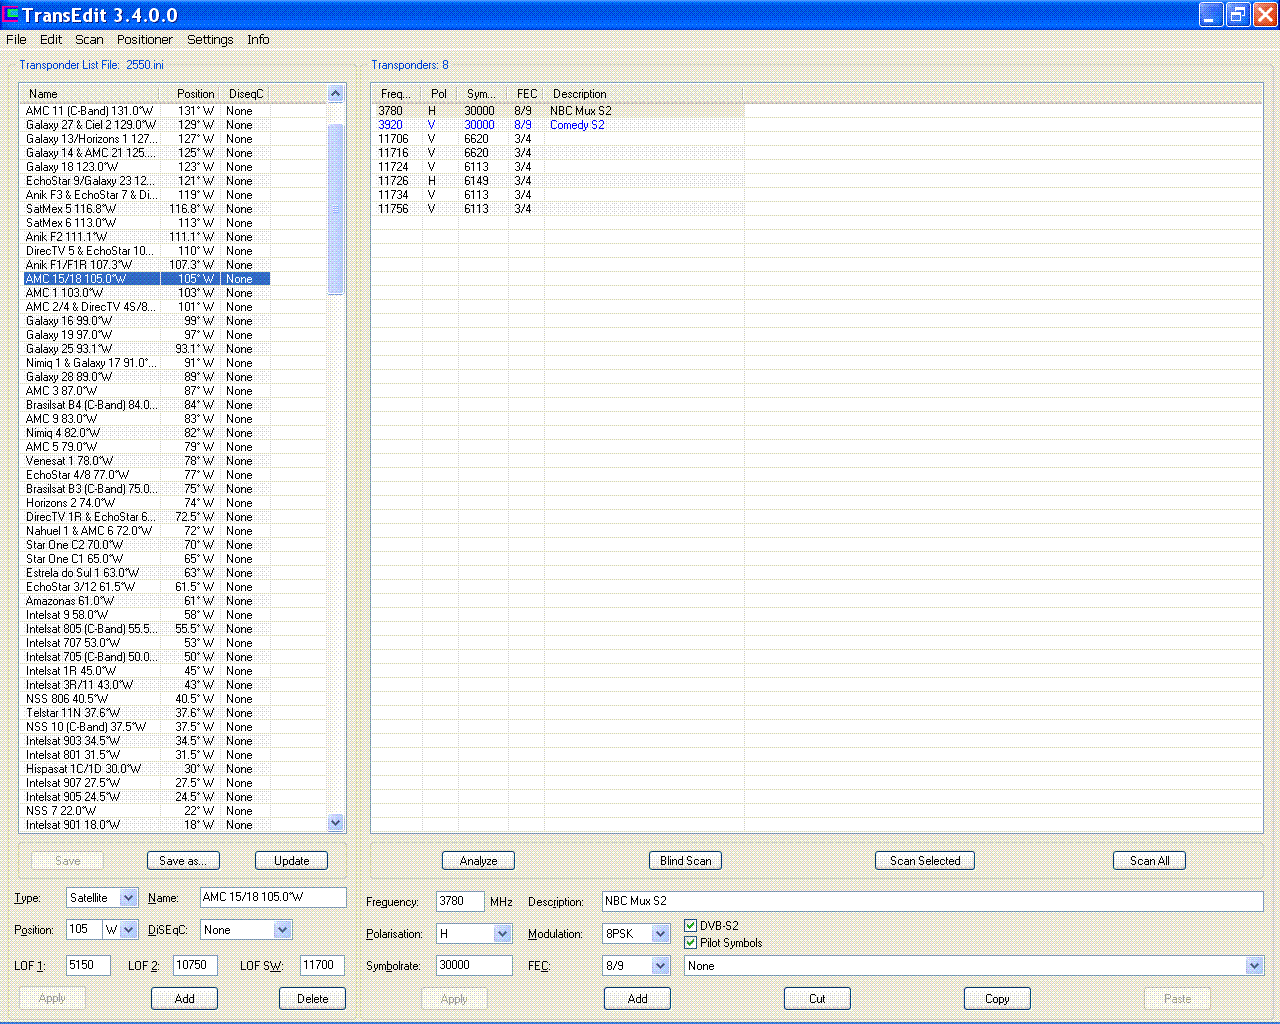Open the Positioner menu
The height and width of the screenshot is (1024, 1280).
[144, 40]
